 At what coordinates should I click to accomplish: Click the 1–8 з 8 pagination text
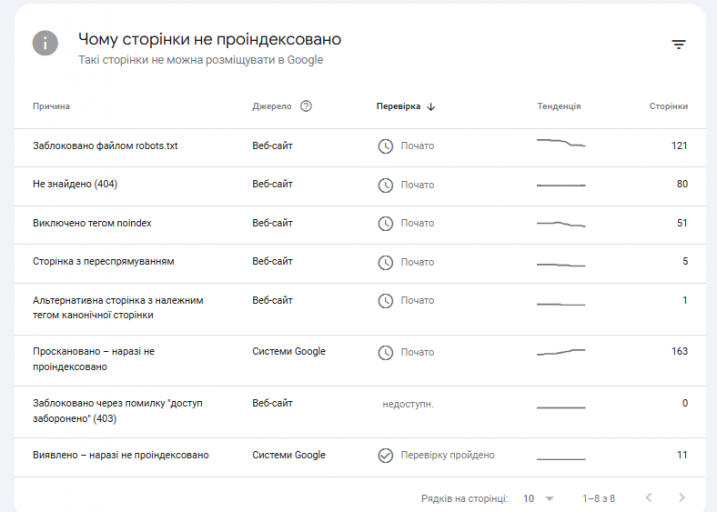coord(599,498)
